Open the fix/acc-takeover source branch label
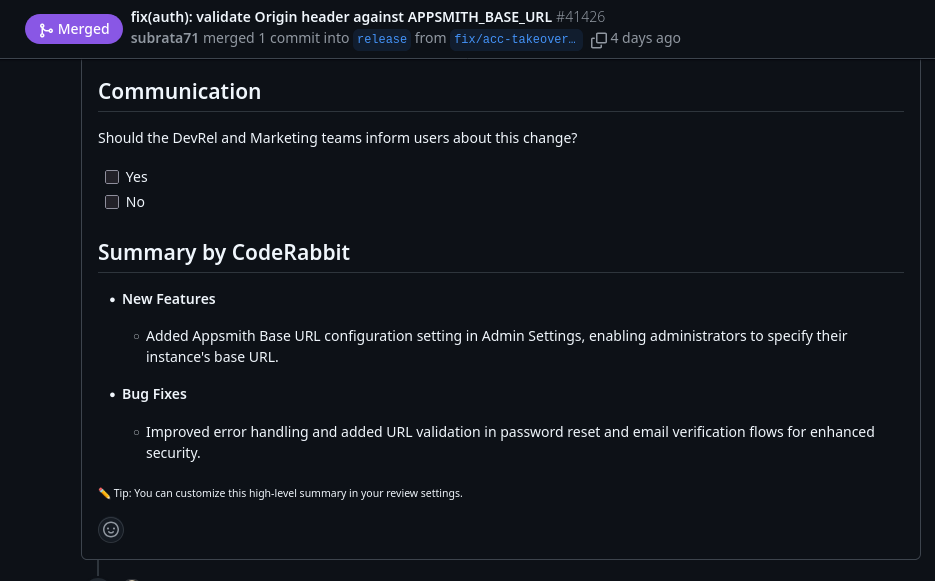This screenshot has height=581, width=935. [x=515, y=39]
